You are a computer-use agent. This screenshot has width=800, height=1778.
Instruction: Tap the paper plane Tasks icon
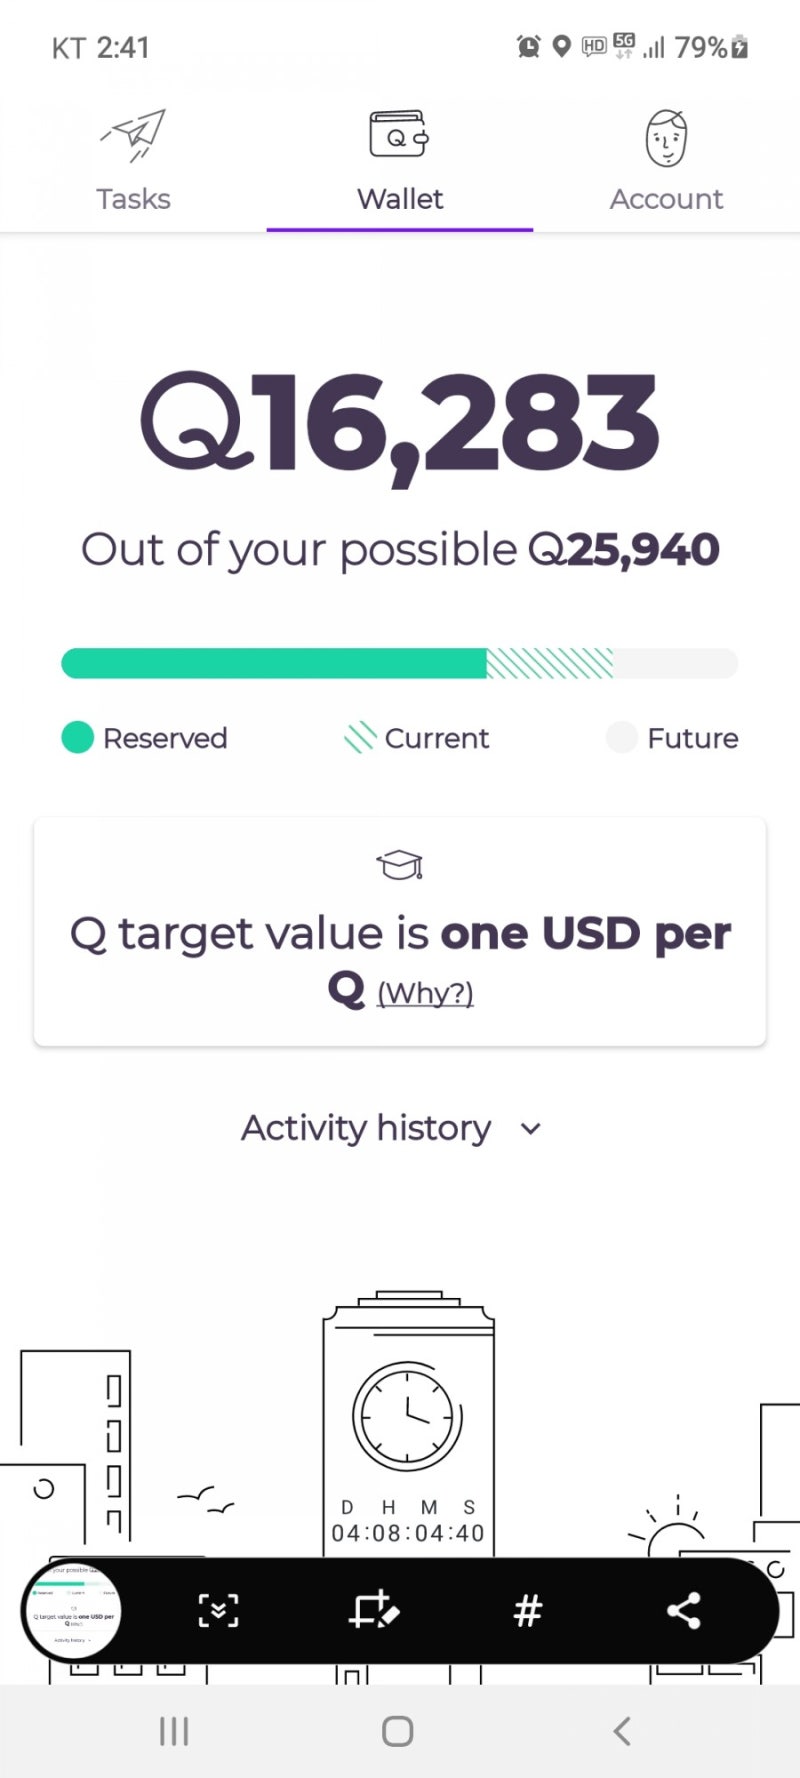134,137
